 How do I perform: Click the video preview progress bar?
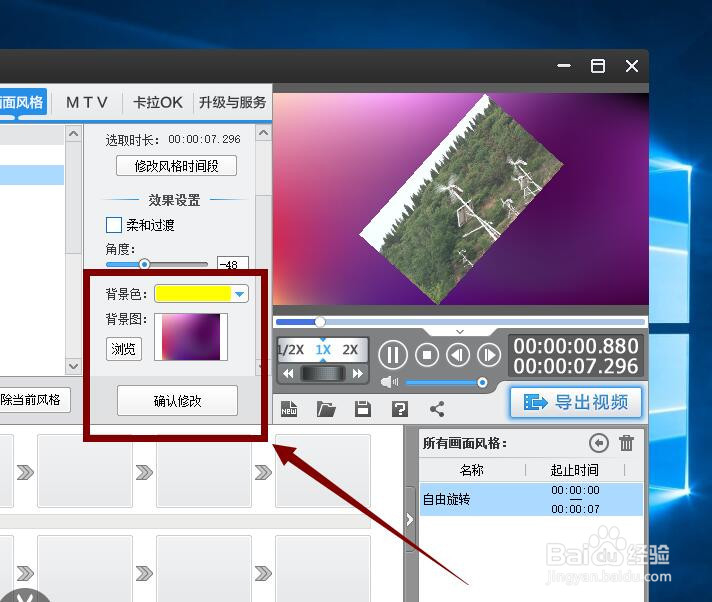click(460, 322)
